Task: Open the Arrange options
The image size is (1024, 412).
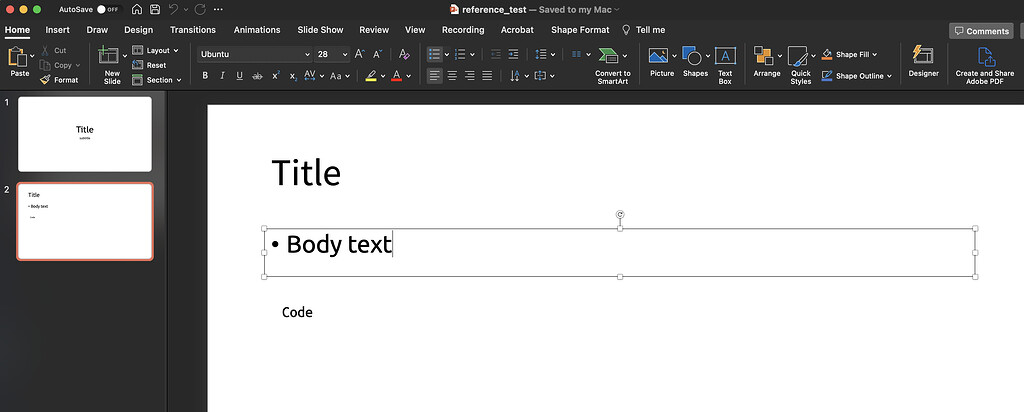Action: click(767, 62)
